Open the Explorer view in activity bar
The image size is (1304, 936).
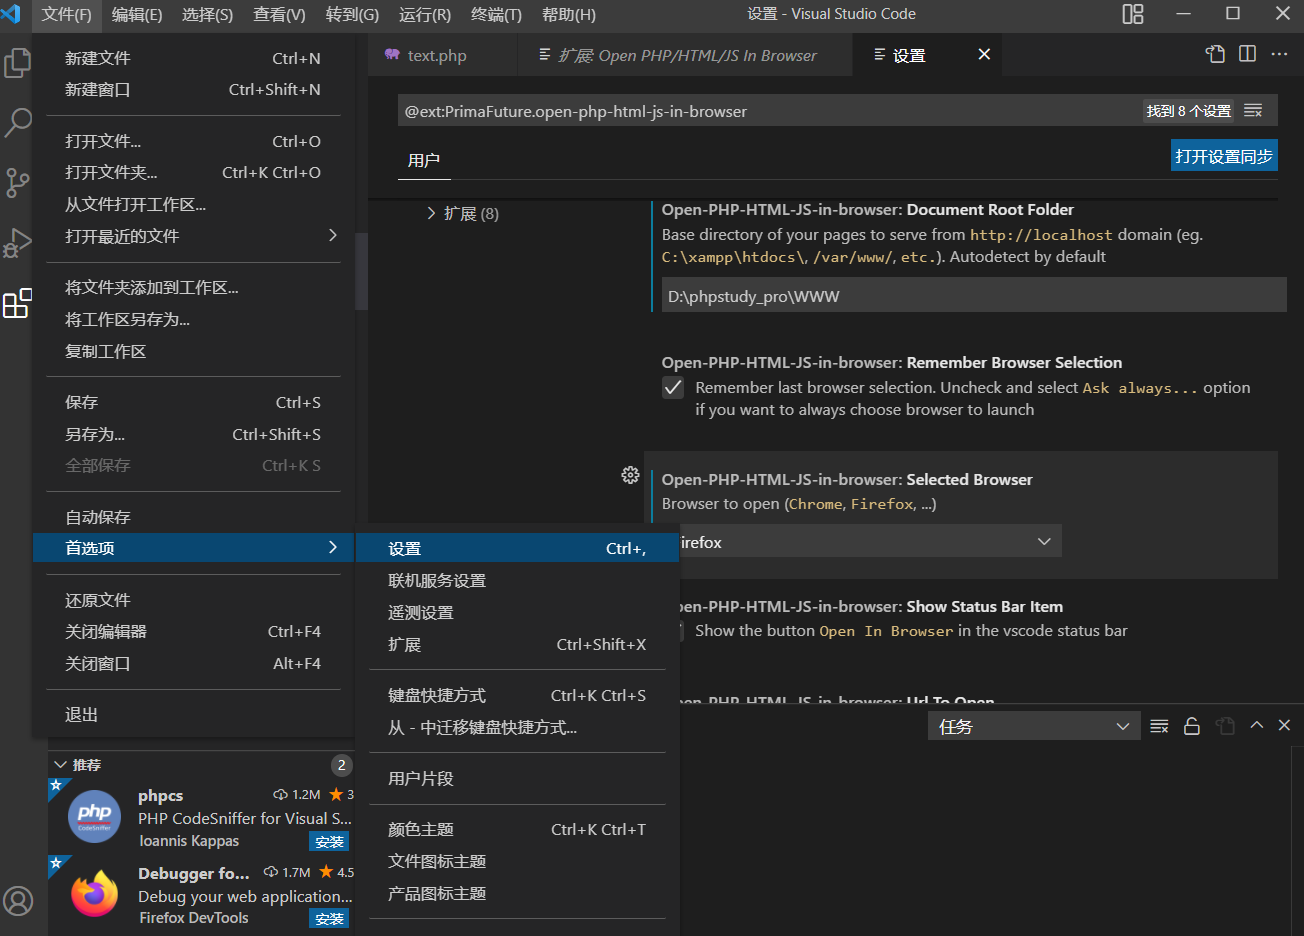[x=17, y=62]
